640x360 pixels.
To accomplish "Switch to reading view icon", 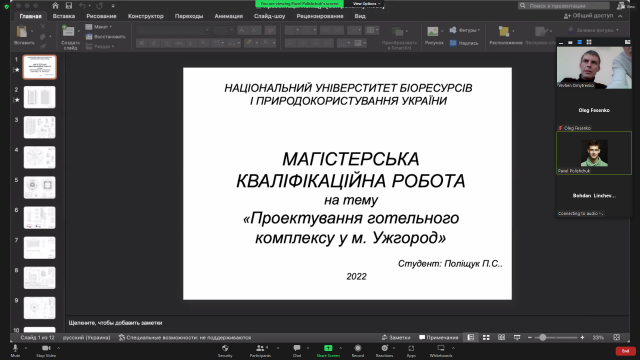I will click(502, 338).
